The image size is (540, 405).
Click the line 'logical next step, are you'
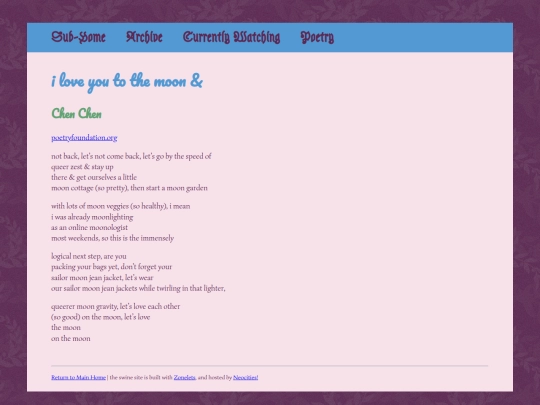(89, 257)
